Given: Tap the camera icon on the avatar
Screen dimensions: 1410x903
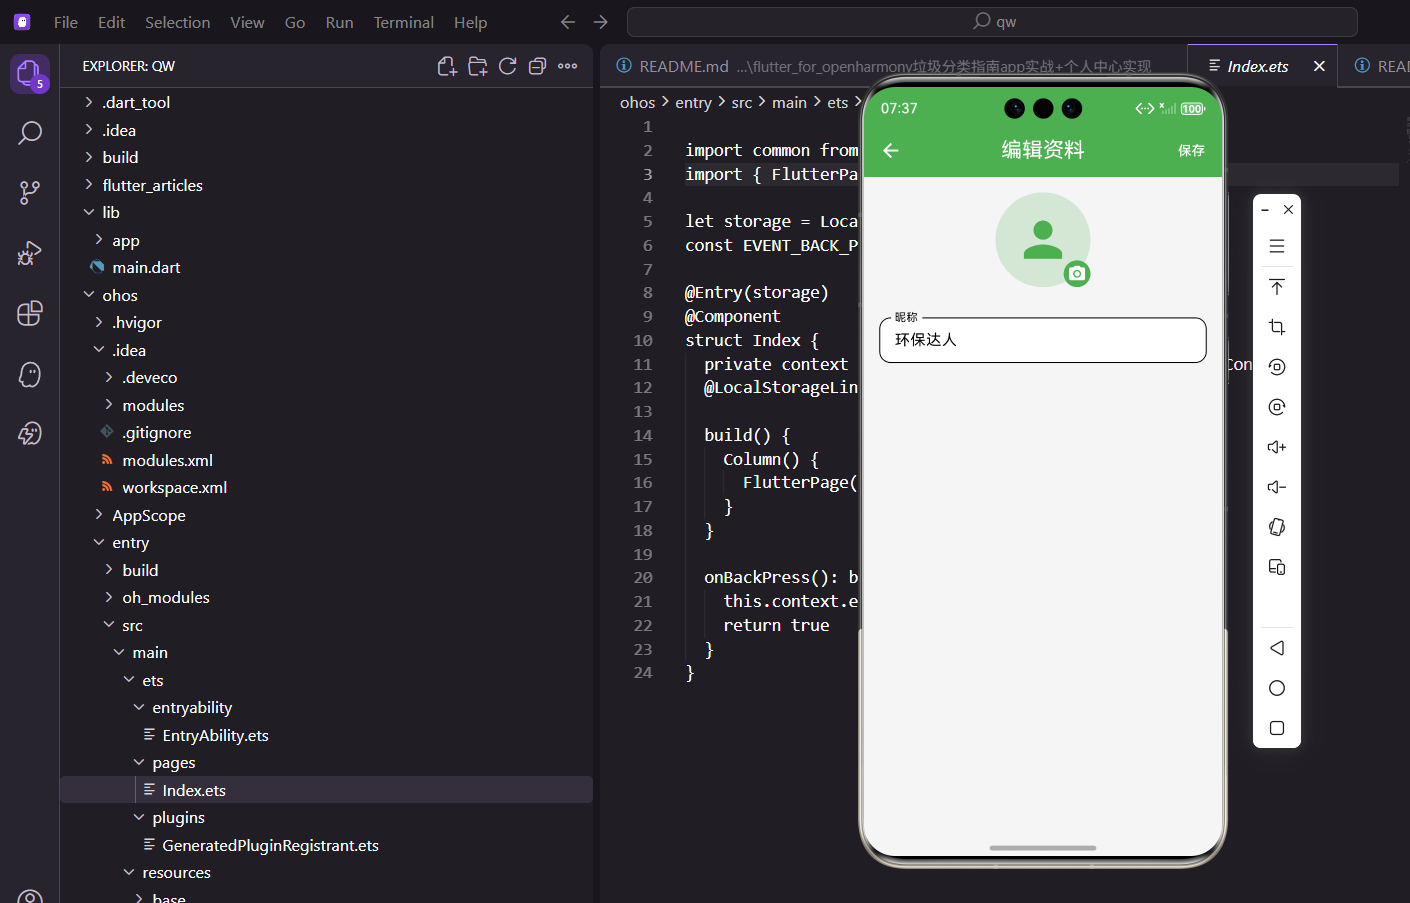Looking at the screenshot, I should [x=1077, y=273].
